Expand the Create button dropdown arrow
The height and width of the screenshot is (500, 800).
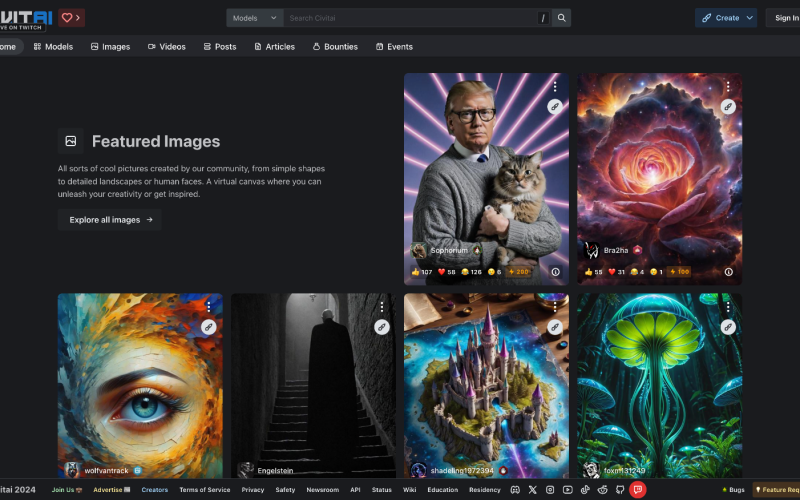point(749,18)
